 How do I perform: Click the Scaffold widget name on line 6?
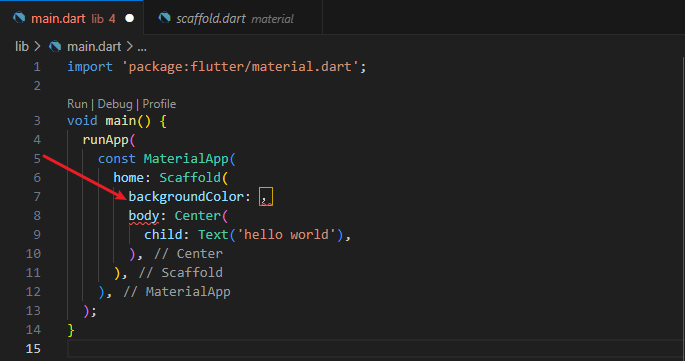190,177
